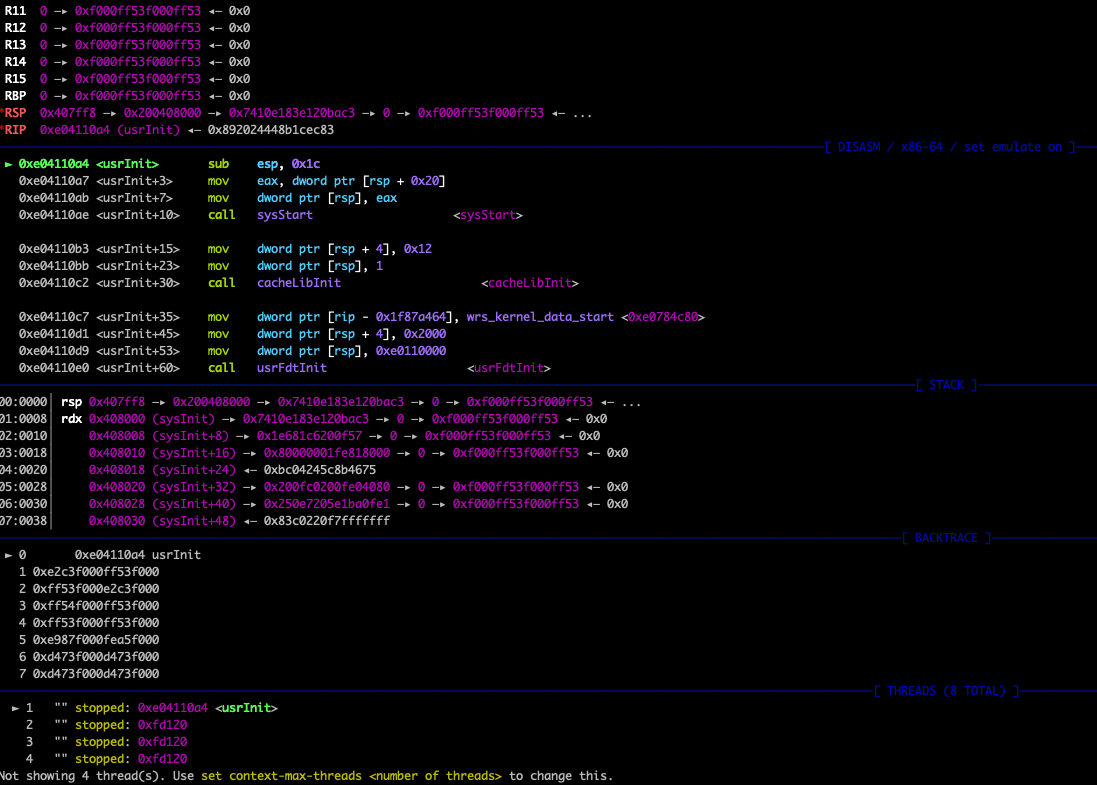
Task: Click the backtrace frame 0 arrow marker
Action: coord(8,555)
